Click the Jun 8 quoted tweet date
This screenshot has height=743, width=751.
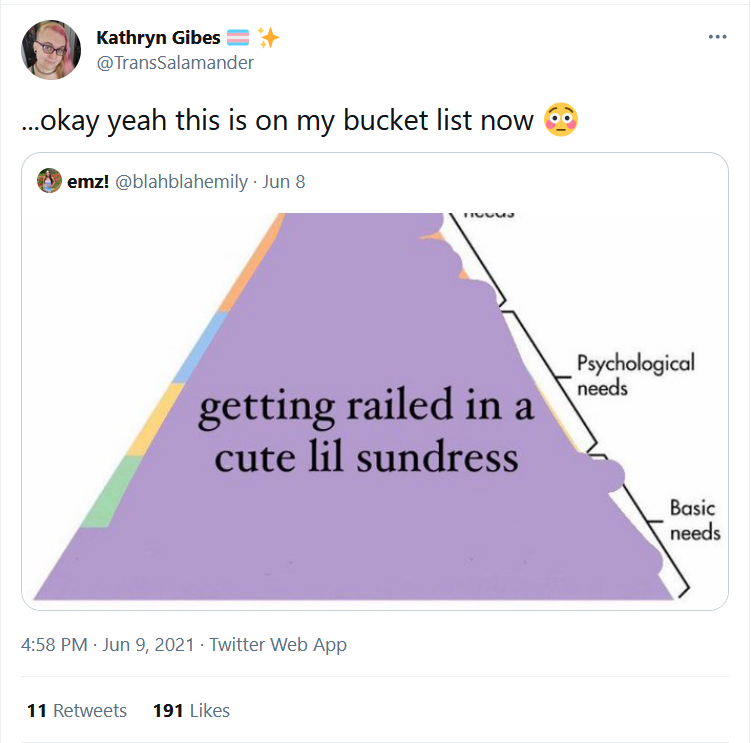pyautogui.click(x=284, y=182)
